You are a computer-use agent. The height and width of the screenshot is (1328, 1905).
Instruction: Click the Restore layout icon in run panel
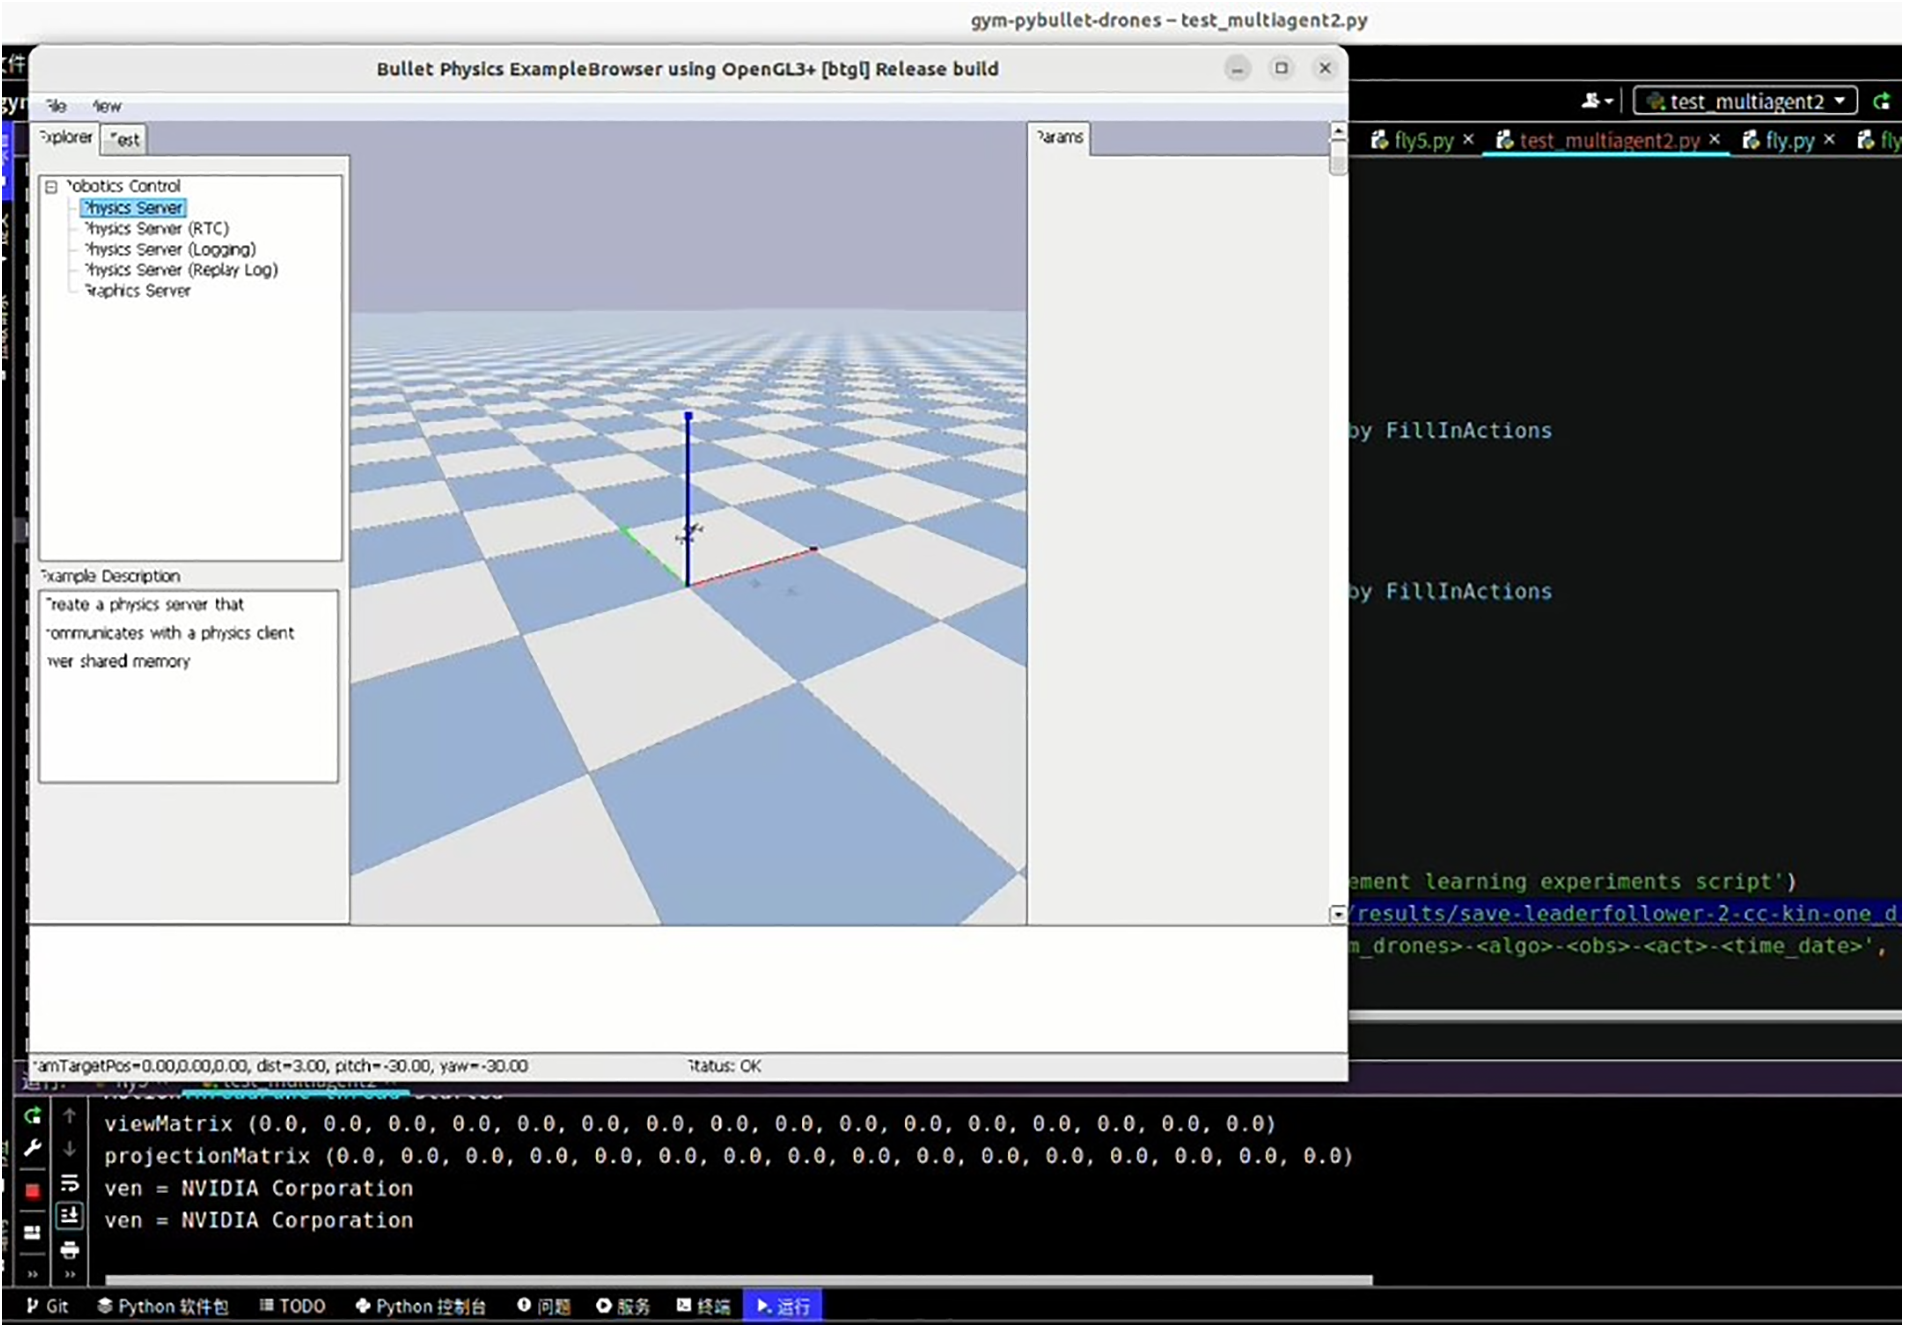32,1232
